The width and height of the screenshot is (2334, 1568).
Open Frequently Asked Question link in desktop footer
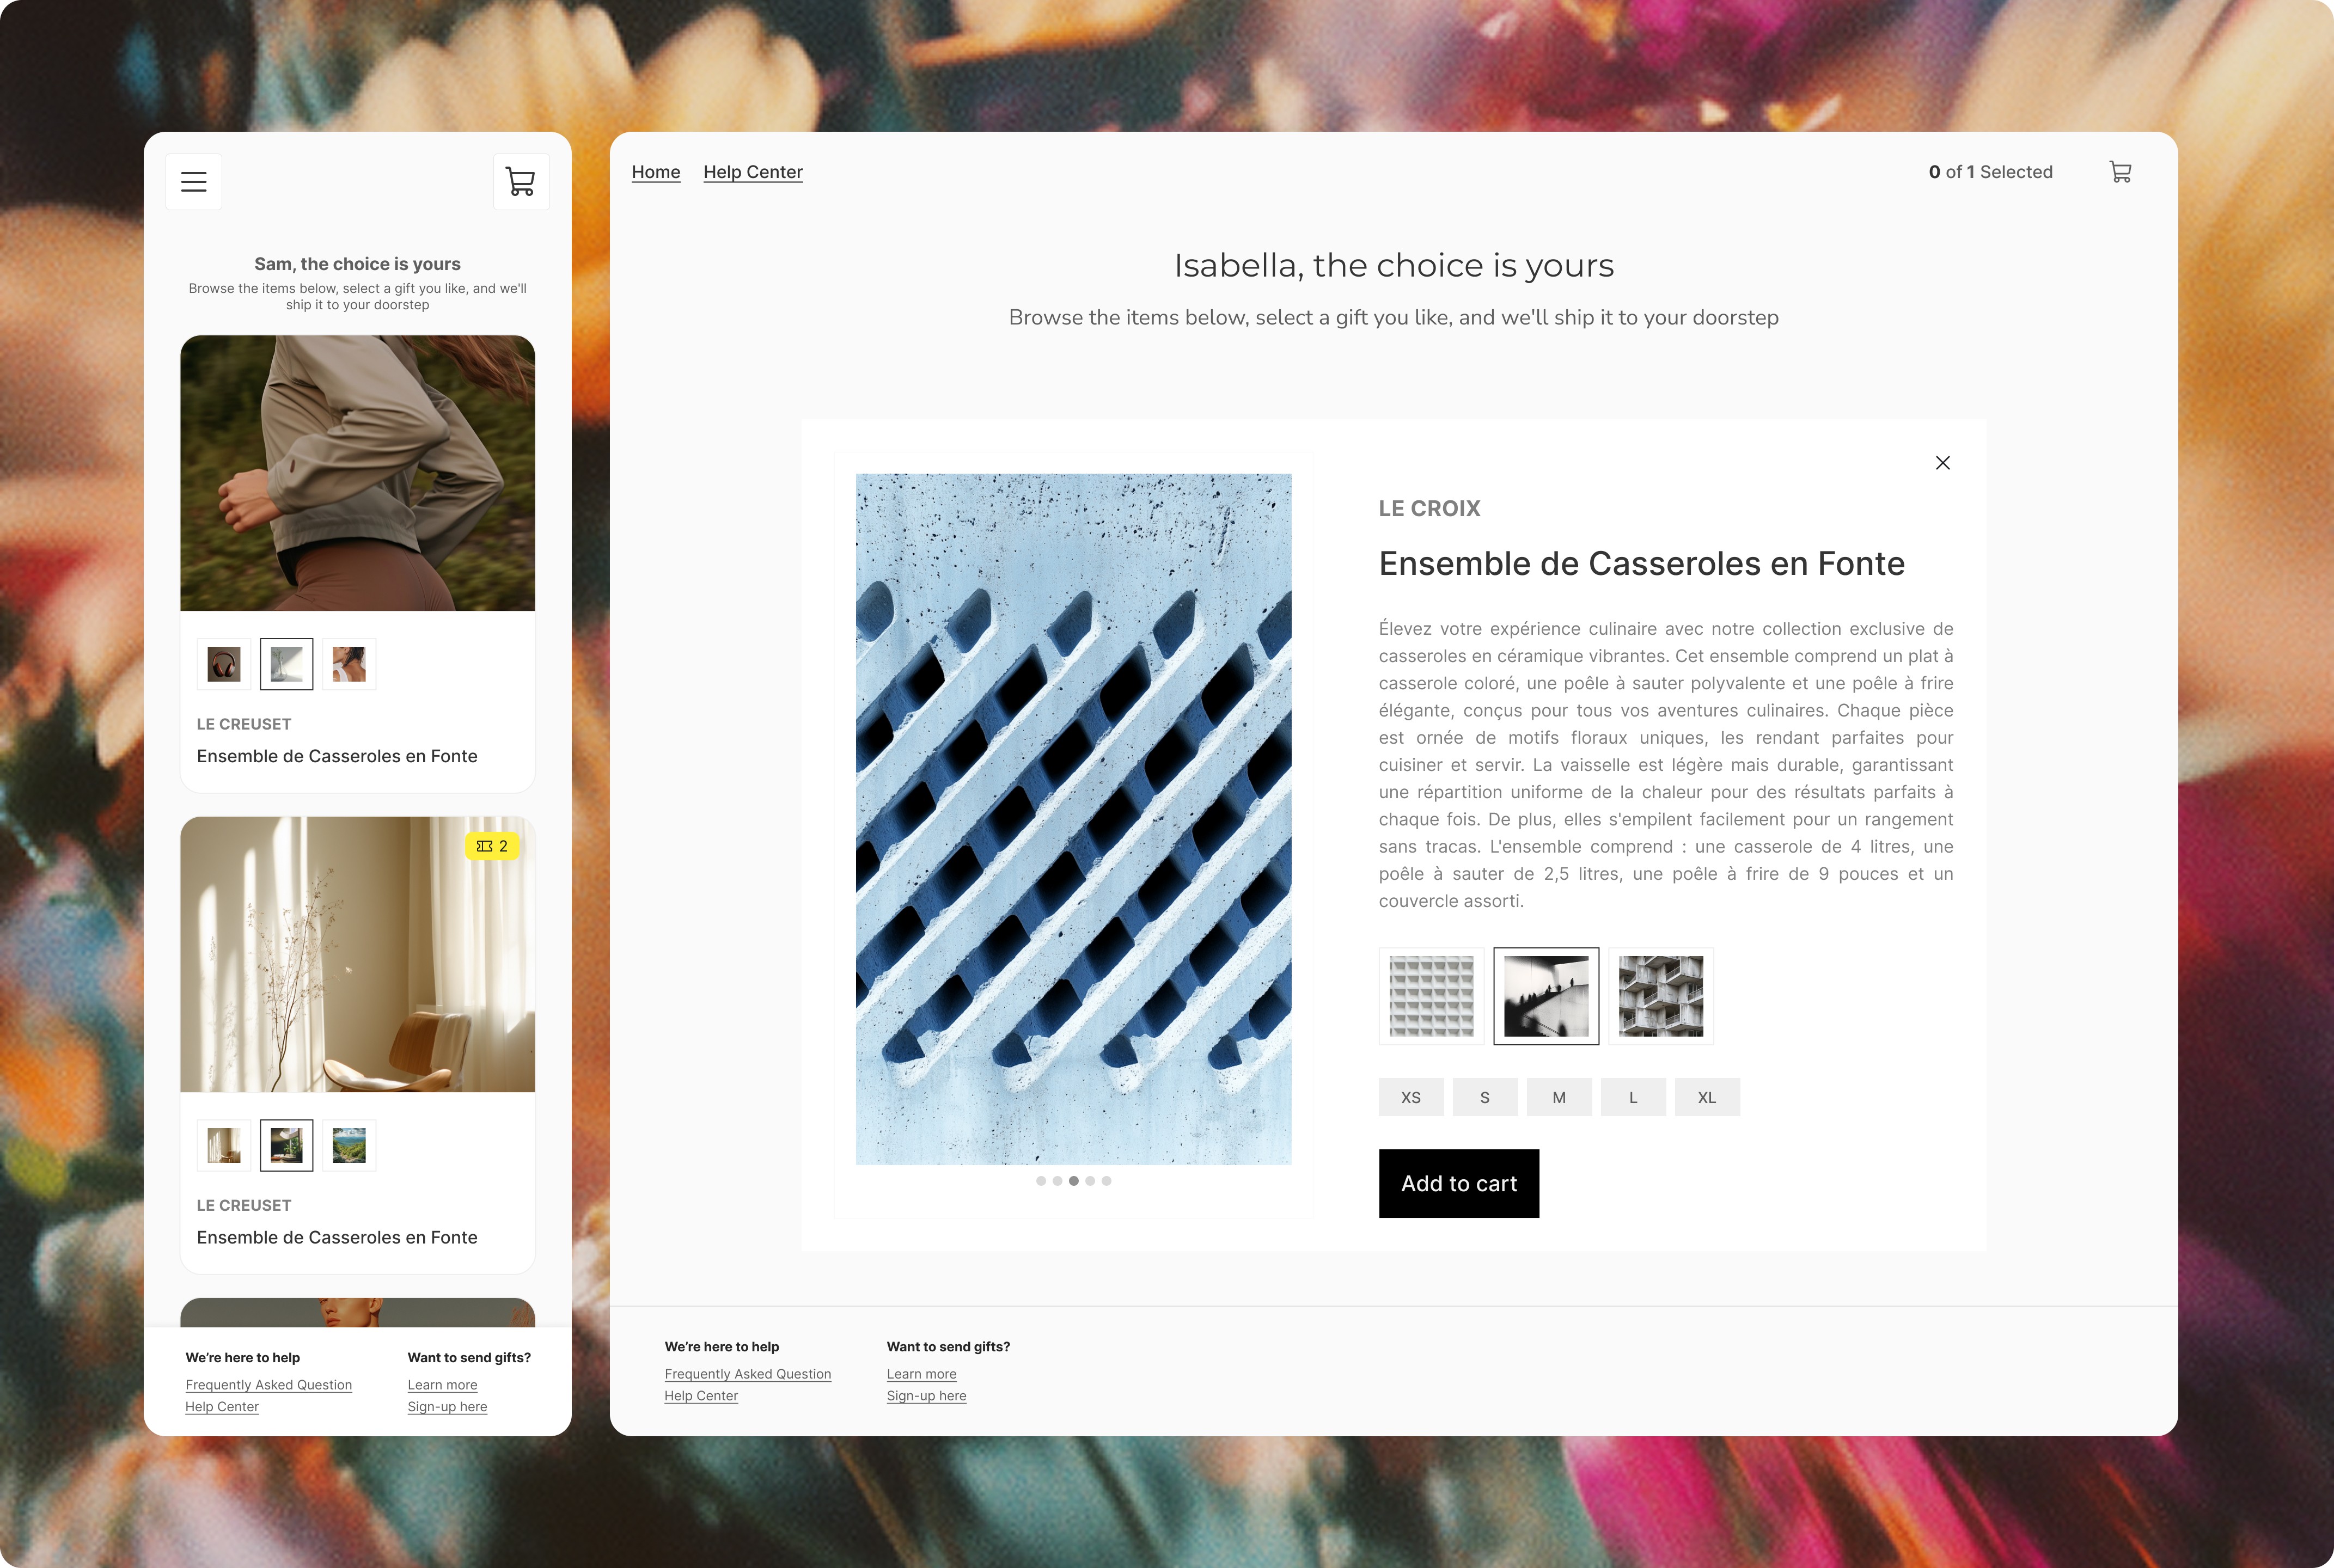point(748,1374)
